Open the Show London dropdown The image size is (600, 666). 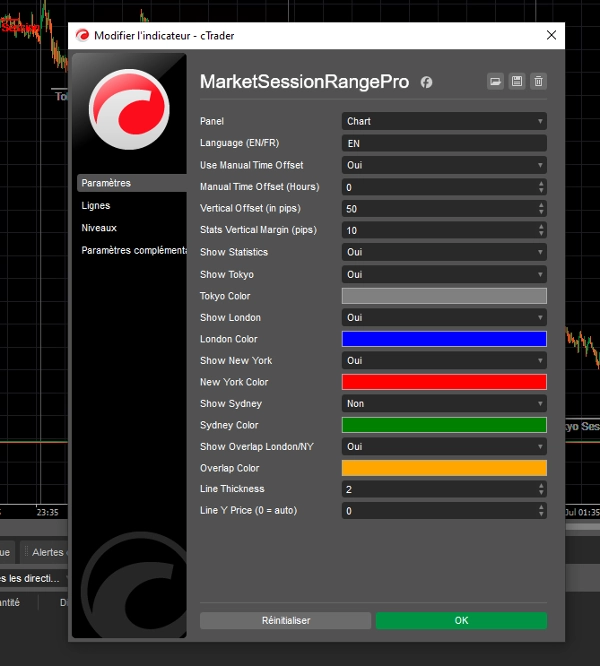[444, 317]
